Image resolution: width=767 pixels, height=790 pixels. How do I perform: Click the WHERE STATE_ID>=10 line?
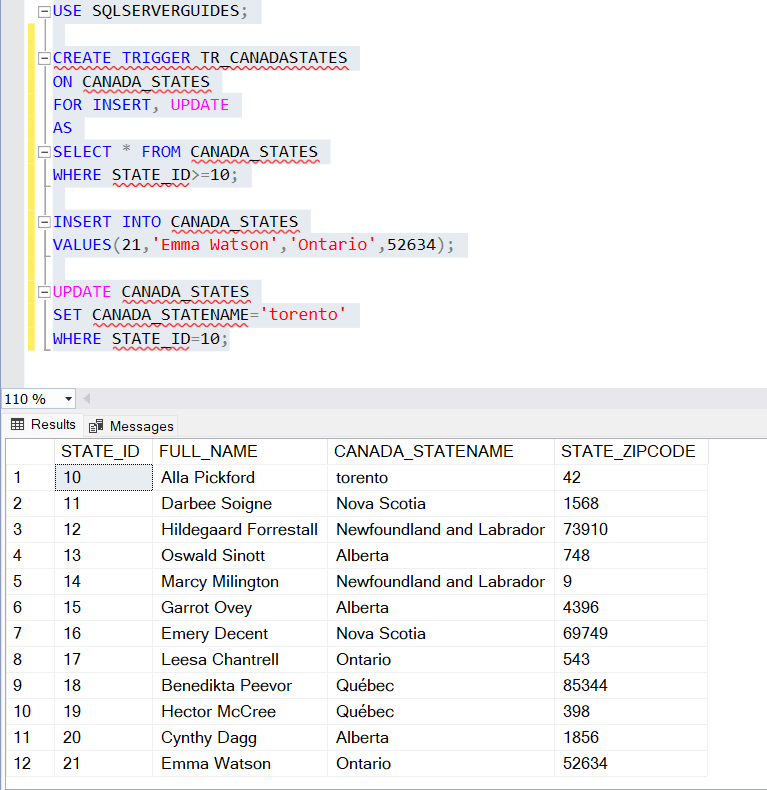145,175
